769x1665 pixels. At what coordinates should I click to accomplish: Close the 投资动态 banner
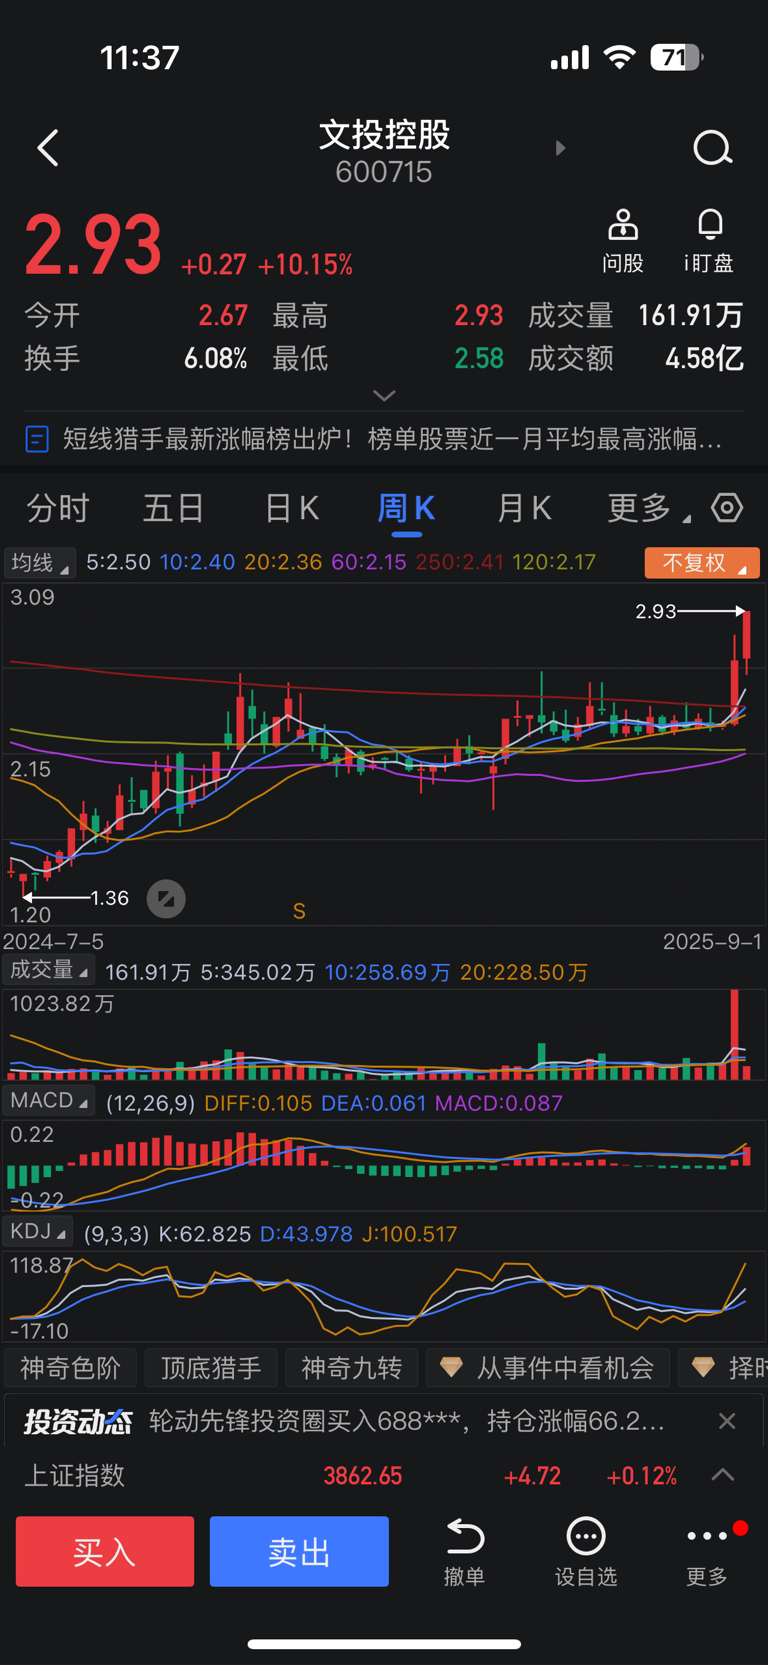pyautogui.click(x=727, y=1421)
